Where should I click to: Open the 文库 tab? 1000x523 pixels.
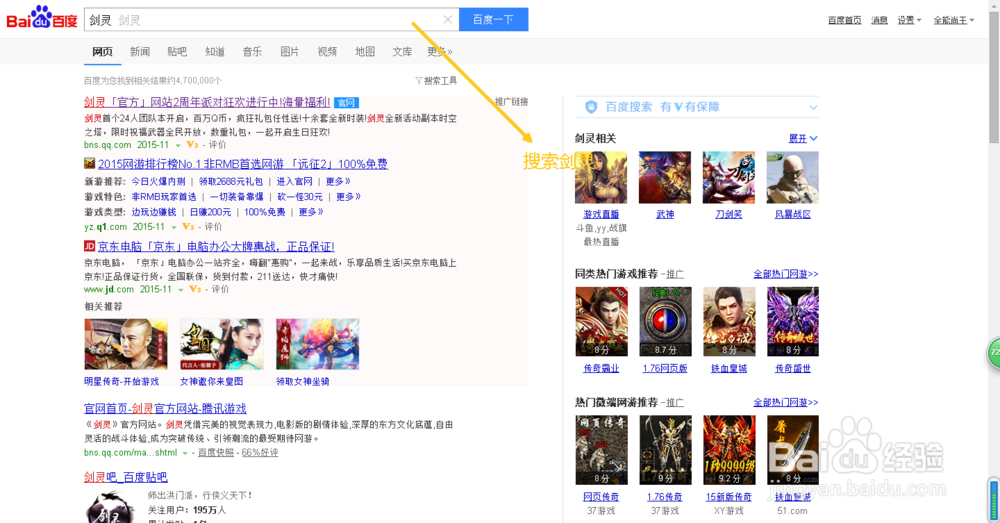coord(402,52)
